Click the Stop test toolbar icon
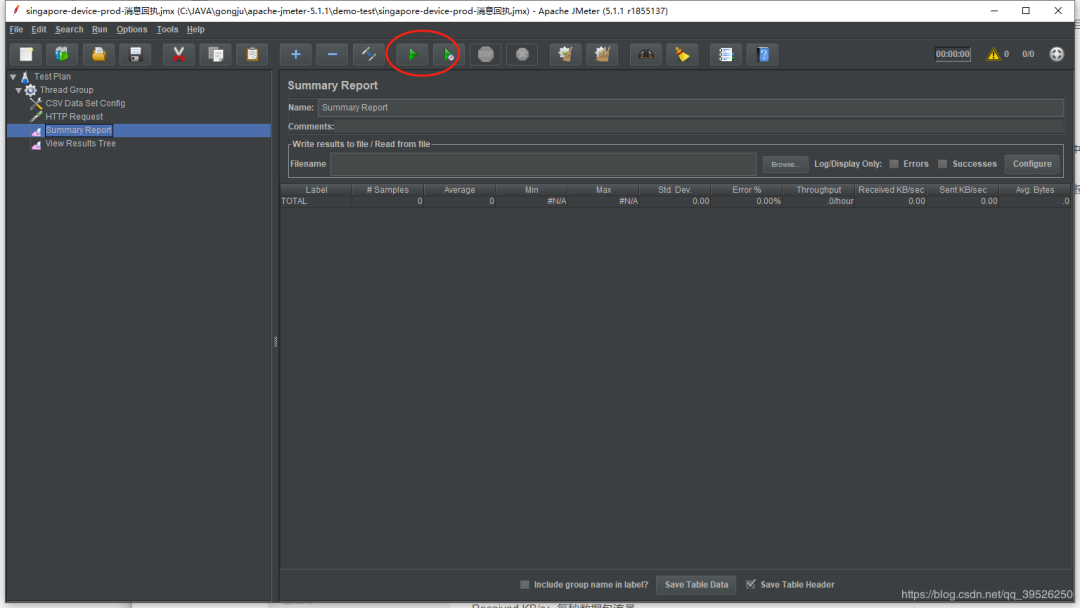The image size is (1080, 608). (486, 54)
